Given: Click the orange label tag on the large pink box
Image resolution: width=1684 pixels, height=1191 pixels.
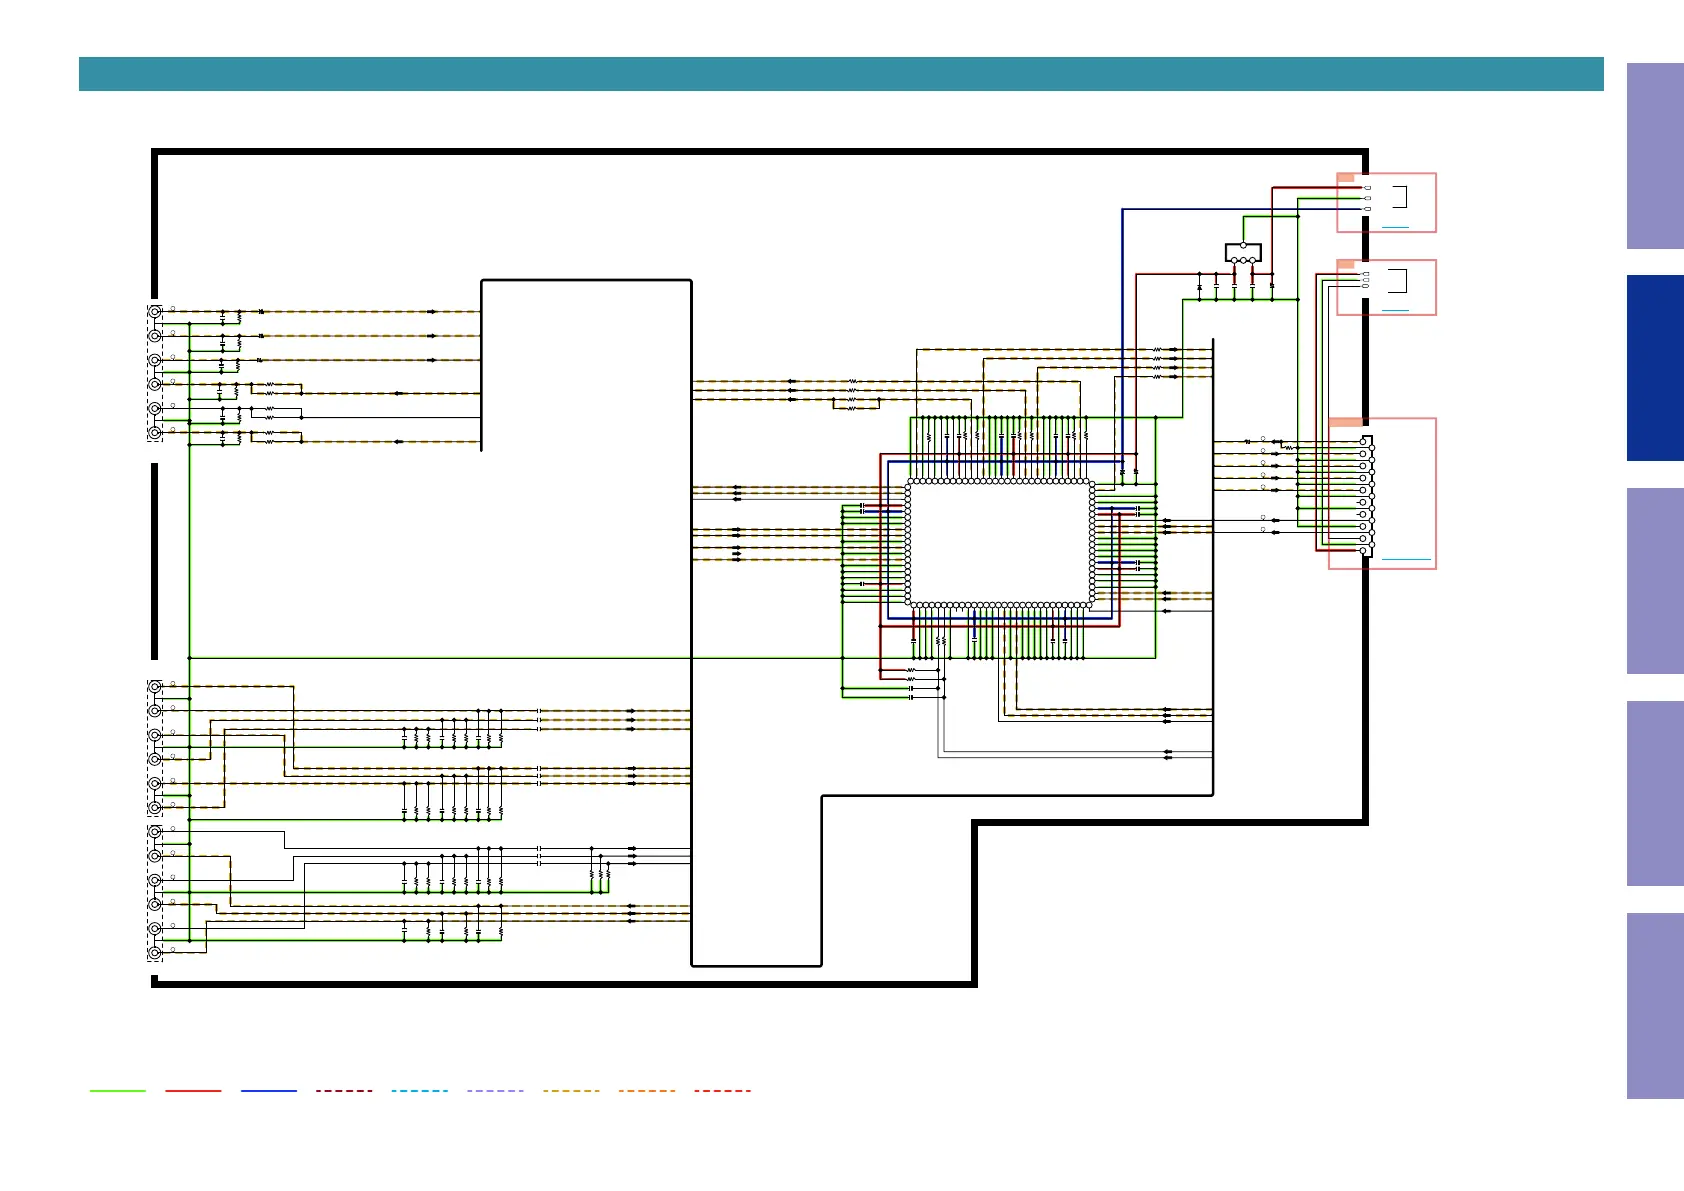Looking at the screenshot, I should pos(1346,422).
